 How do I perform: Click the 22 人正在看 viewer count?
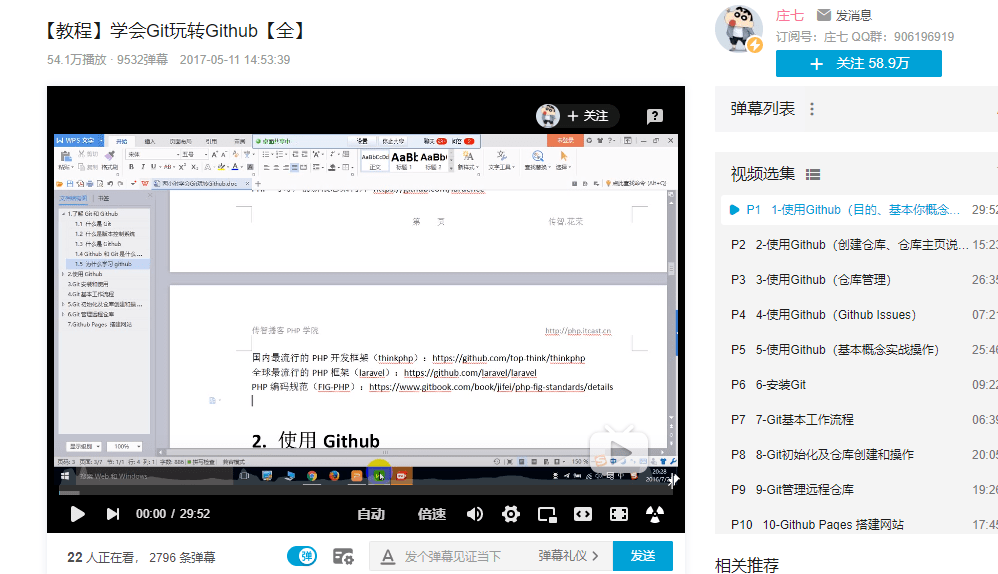coord(101,557)
